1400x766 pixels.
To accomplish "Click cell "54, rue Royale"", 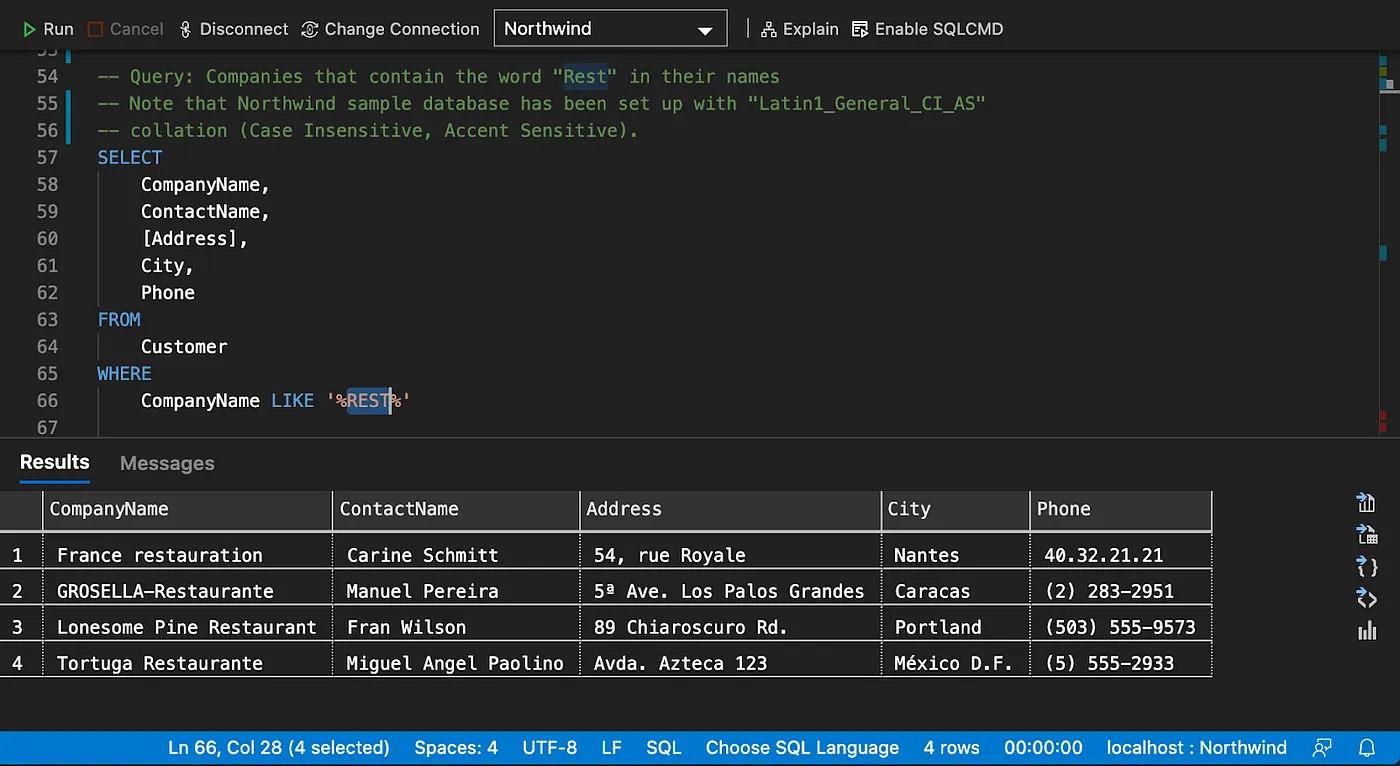I will 730,555.
